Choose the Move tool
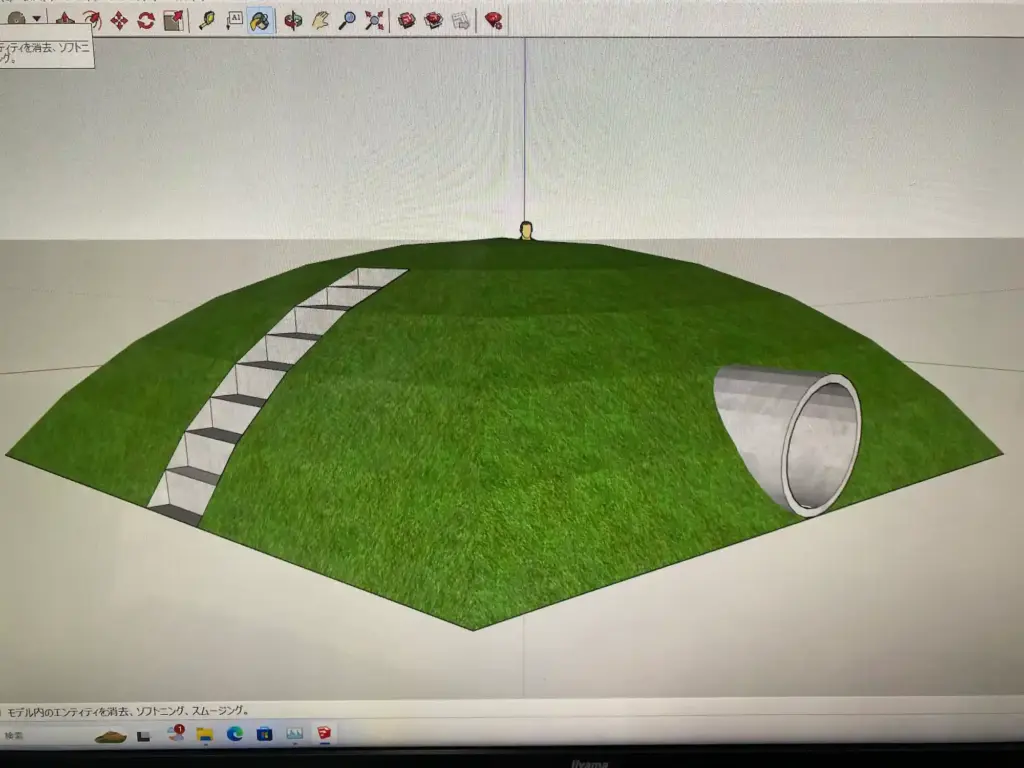The image size is (1024, 768). [x=119, y=20]
